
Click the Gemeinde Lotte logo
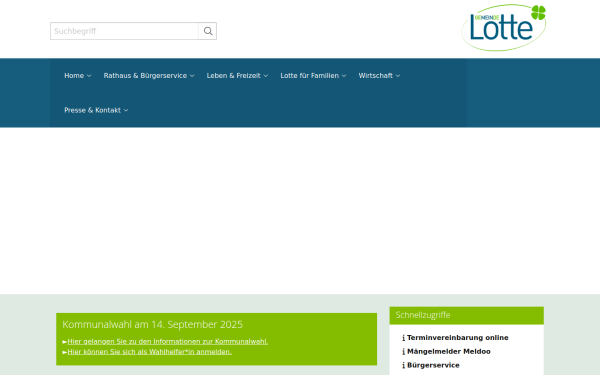tap(504, 28)
